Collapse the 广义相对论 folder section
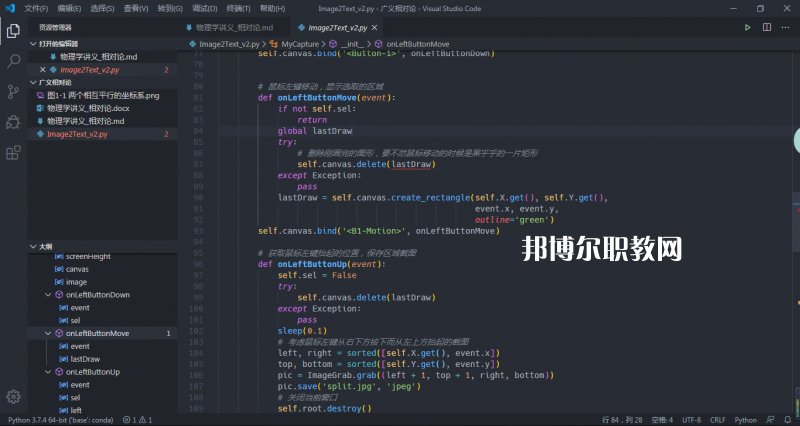The image size is (800, 426). (33, 83)
